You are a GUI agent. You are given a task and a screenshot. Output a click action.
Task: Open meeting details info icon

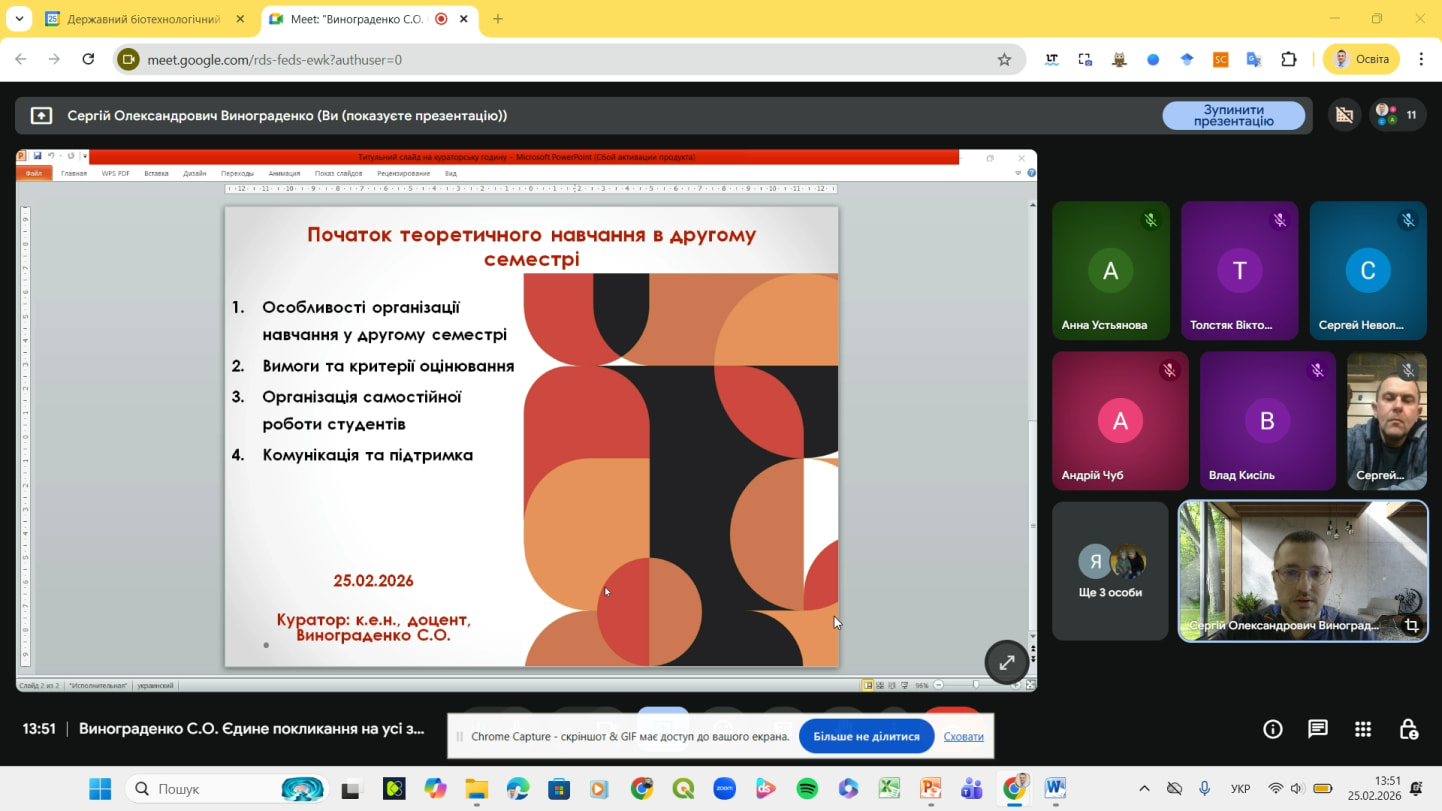coord(1272,729)
